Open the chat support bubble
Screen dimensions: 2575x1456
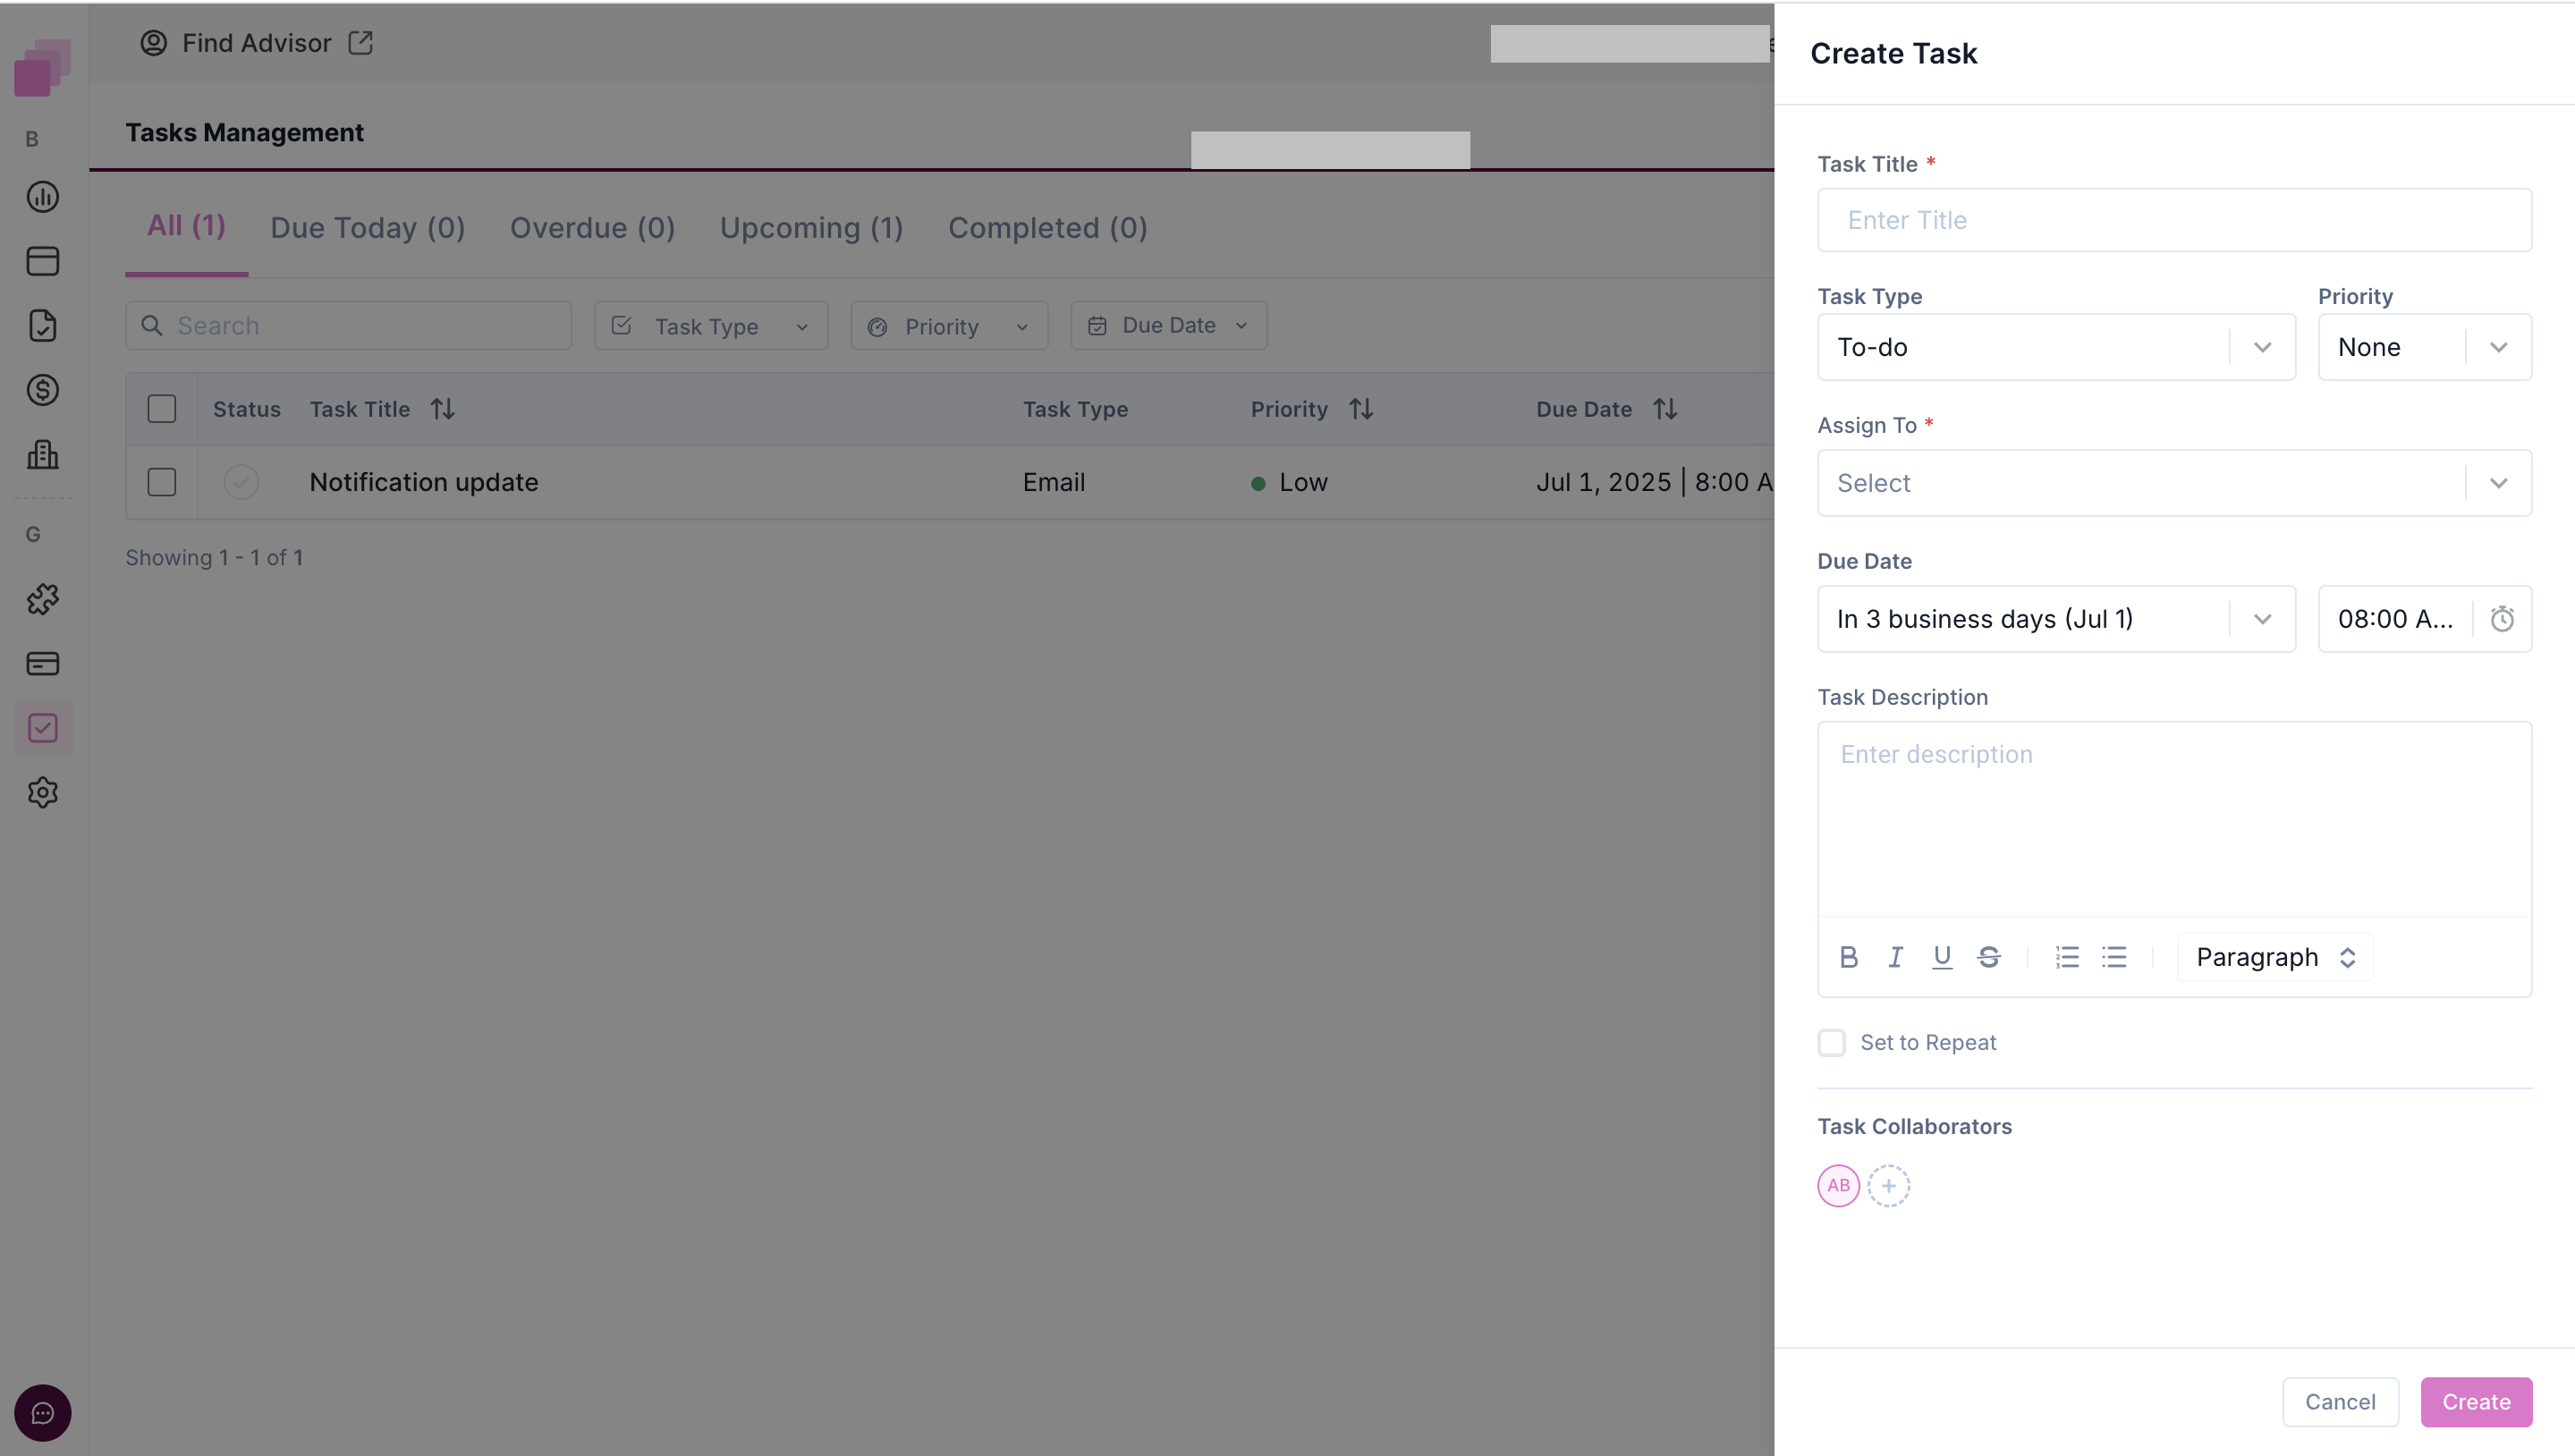(x=43, y=1413)
